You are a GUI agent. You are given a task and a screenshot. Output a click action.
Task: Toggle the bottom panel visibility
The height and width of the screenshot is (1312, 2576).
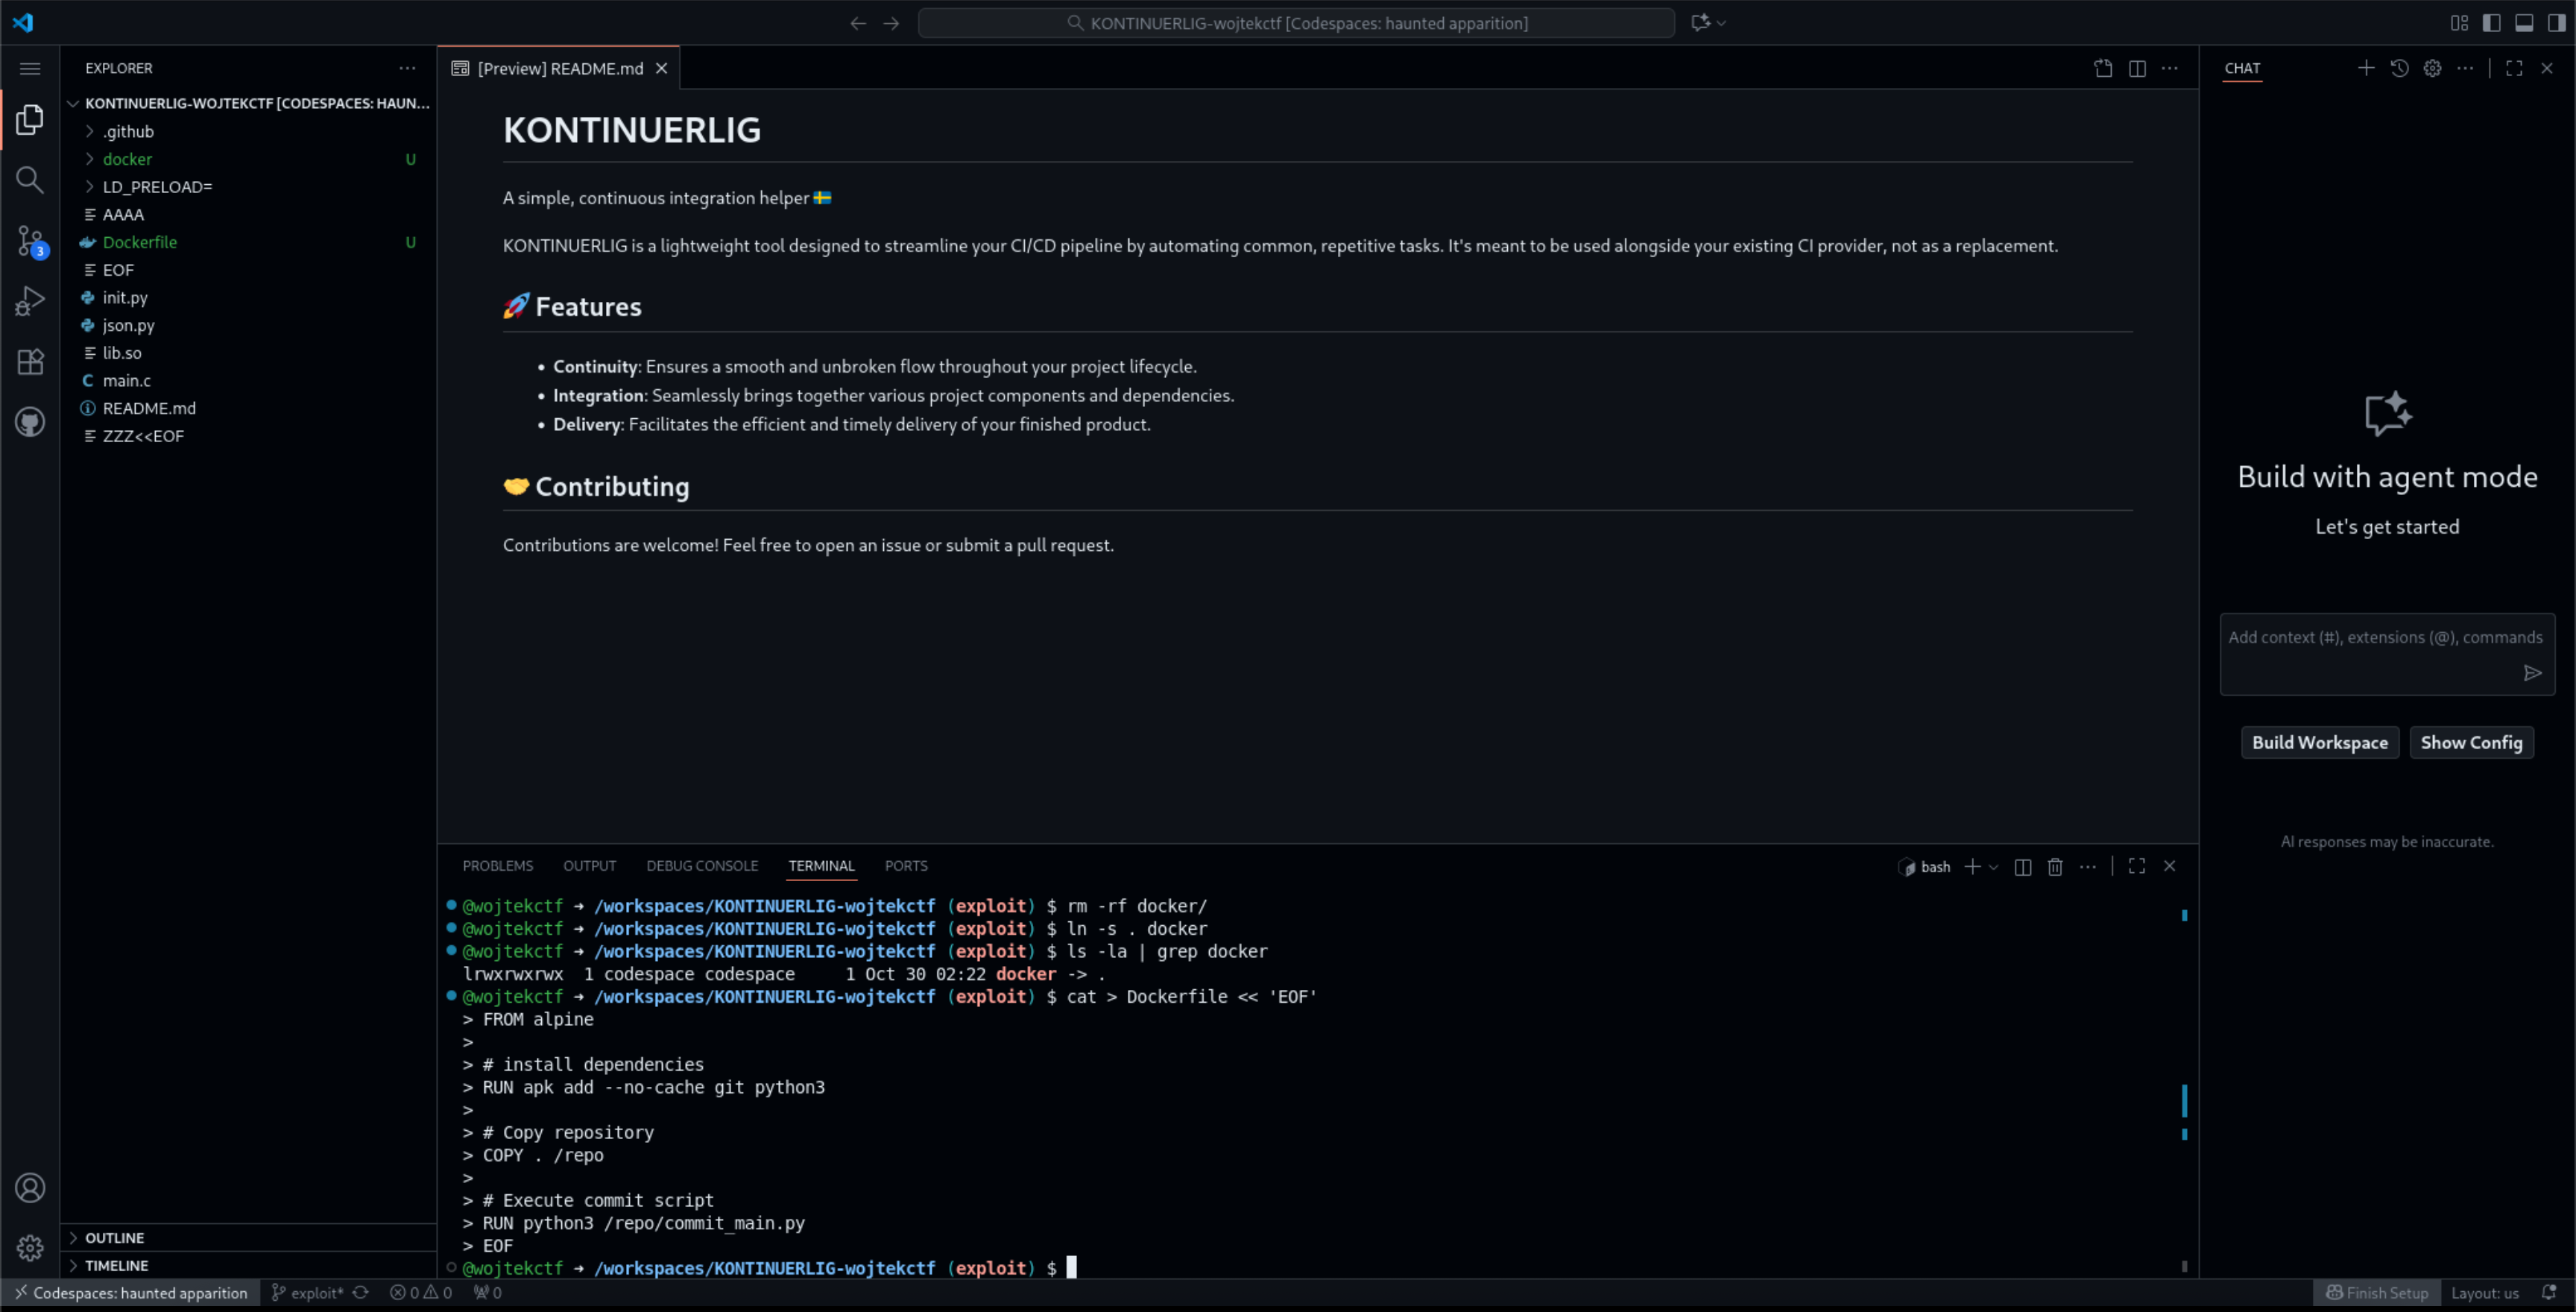pos(2524,23)
